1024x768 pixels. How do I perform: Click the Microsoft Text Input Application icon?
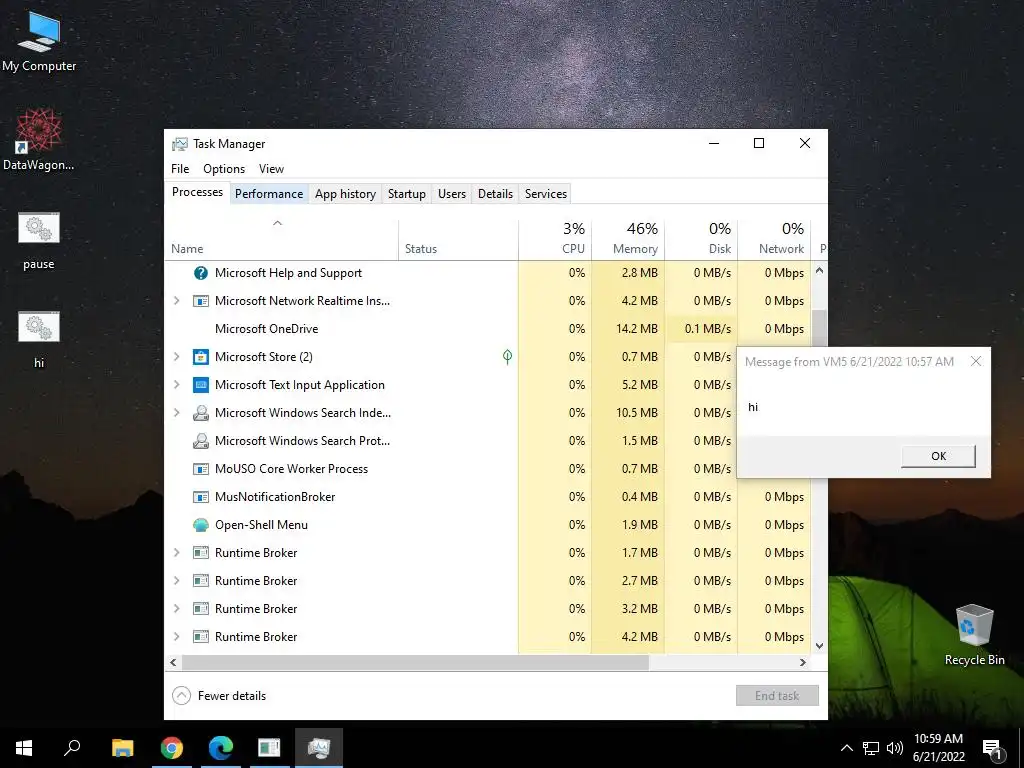[x=200, y=385]
